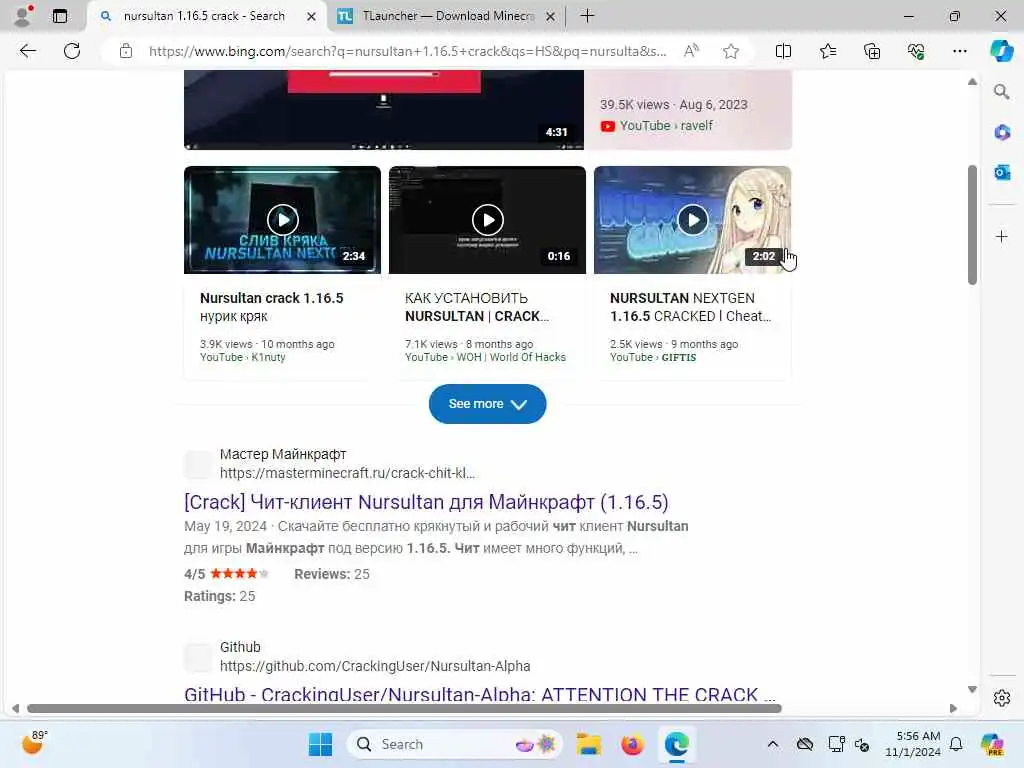Add this page to favorites star
This screenshot has height=768, width=1024.
[x=731, y=51]
